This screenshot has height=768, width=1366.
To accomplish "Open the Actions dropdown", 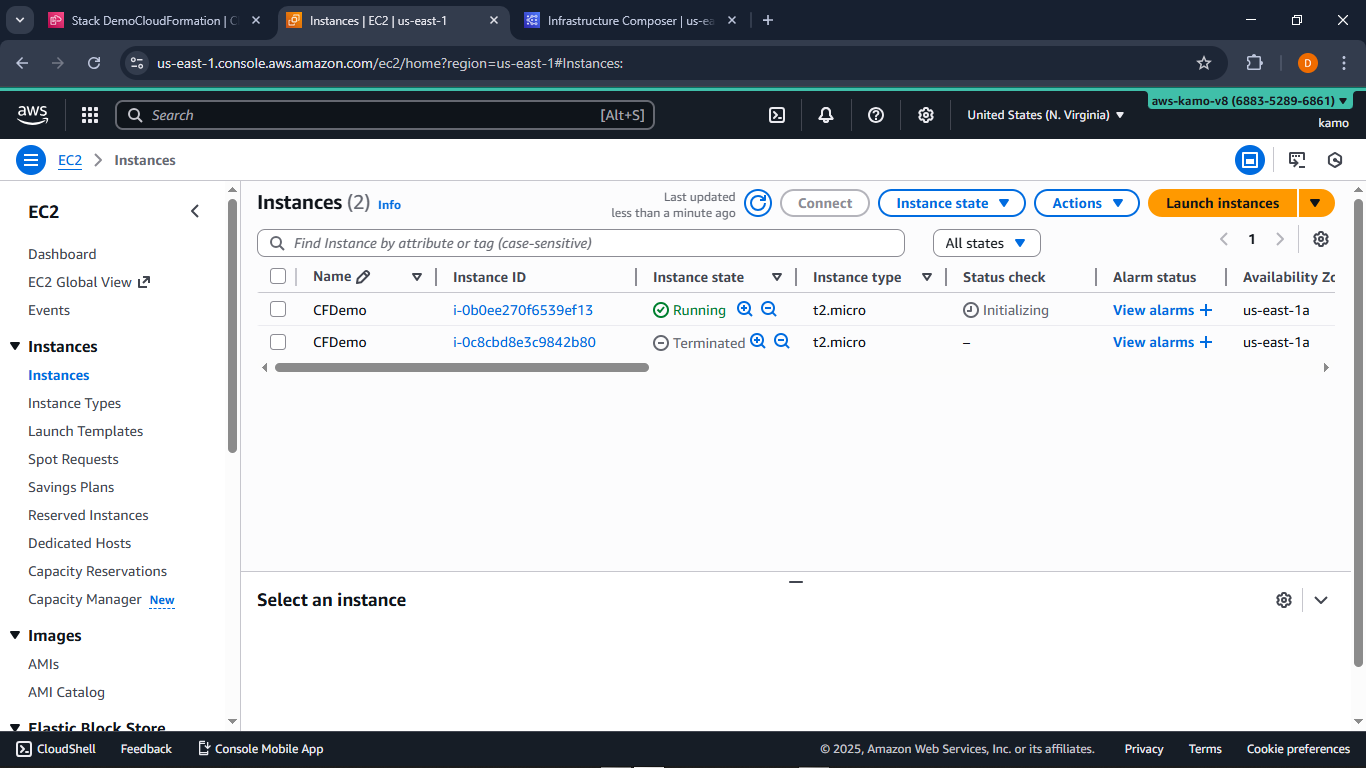I will tap(1086, 202).
